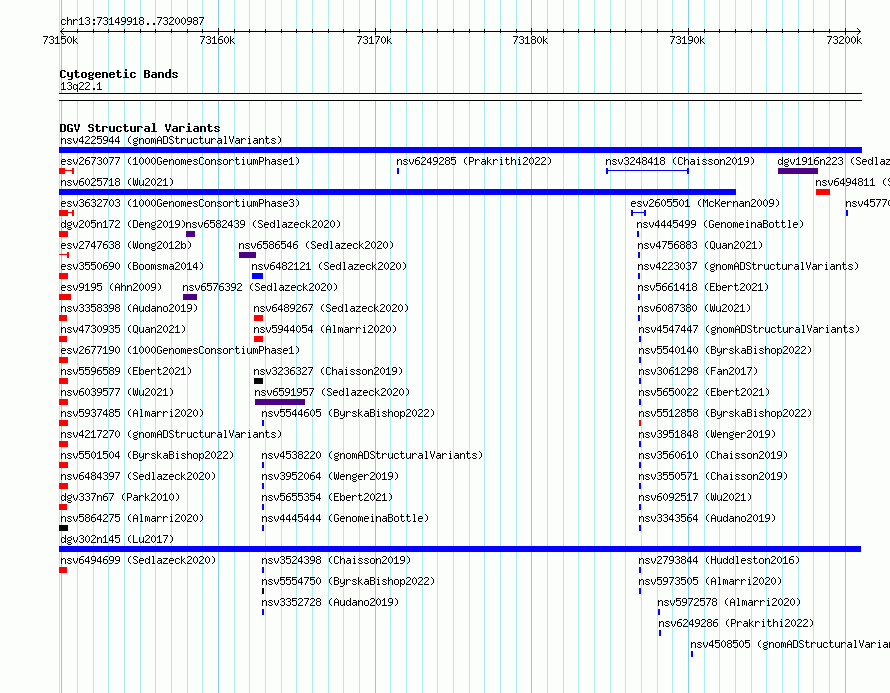Open esv2677190 (1000GenomesConsortiumPhase1) label
The image size is (890, 693).
click(x=180, y=350)
